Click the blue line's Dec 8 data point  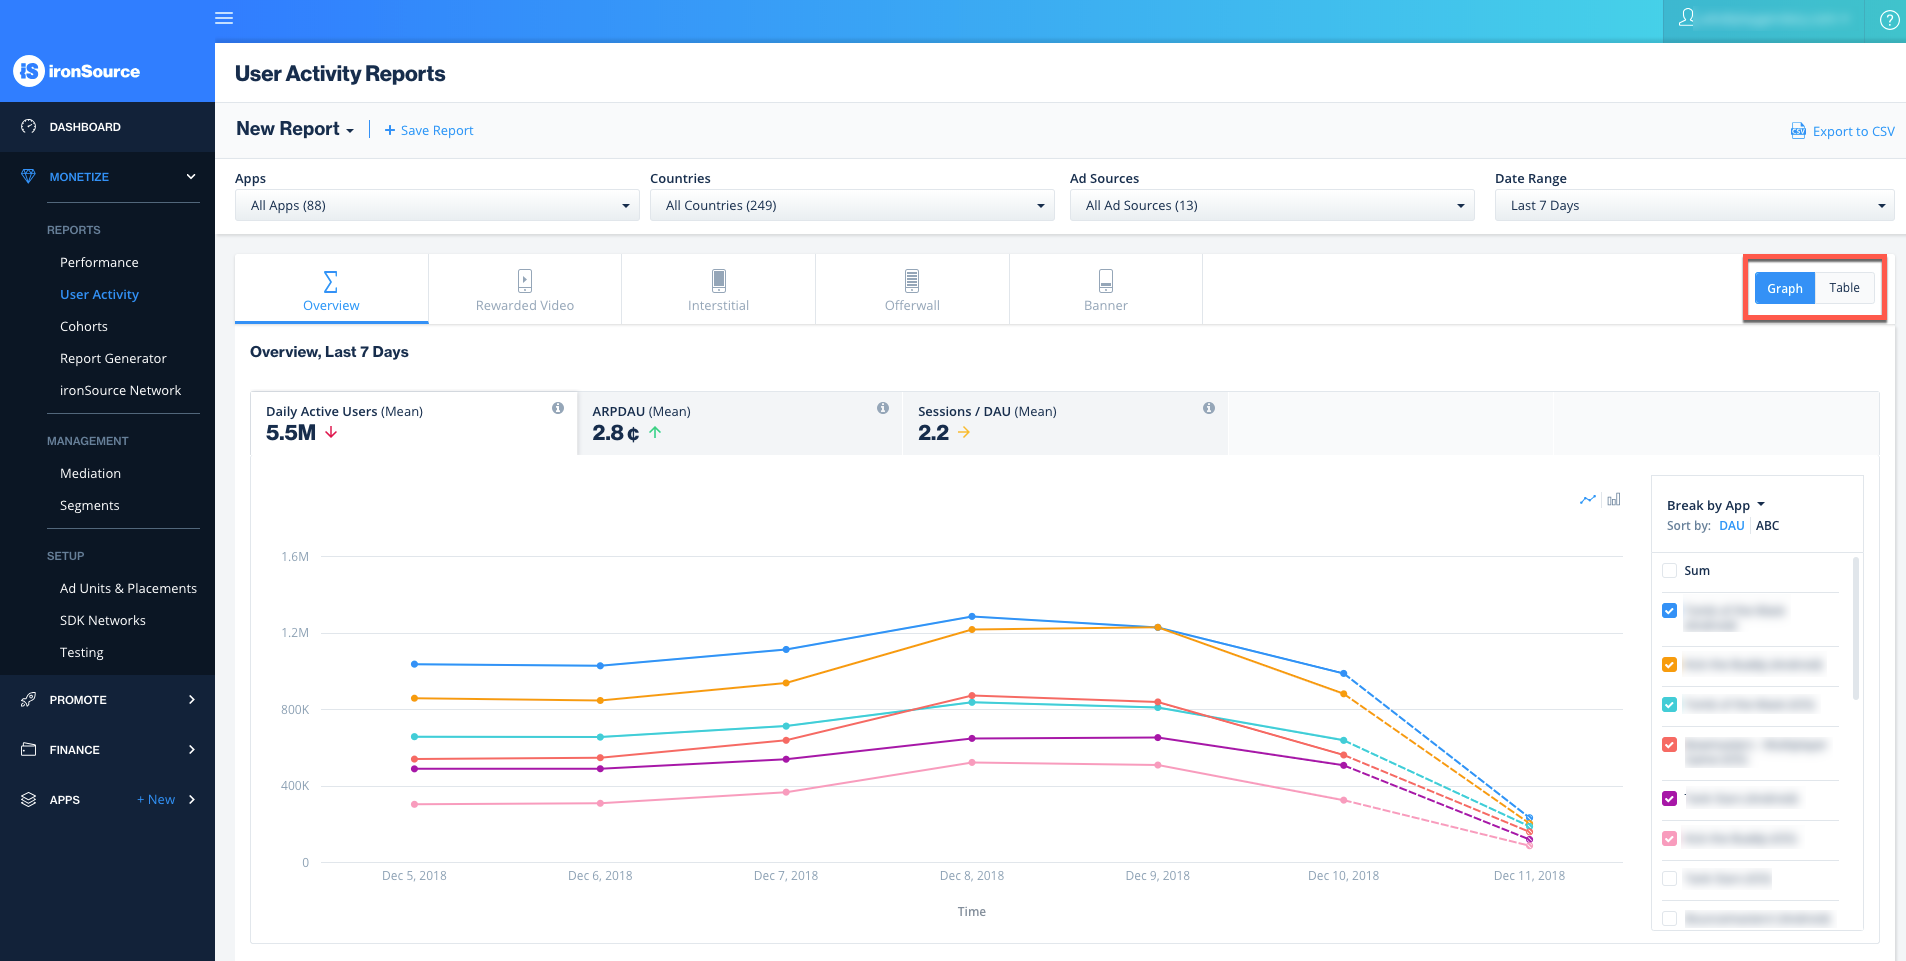972,617
